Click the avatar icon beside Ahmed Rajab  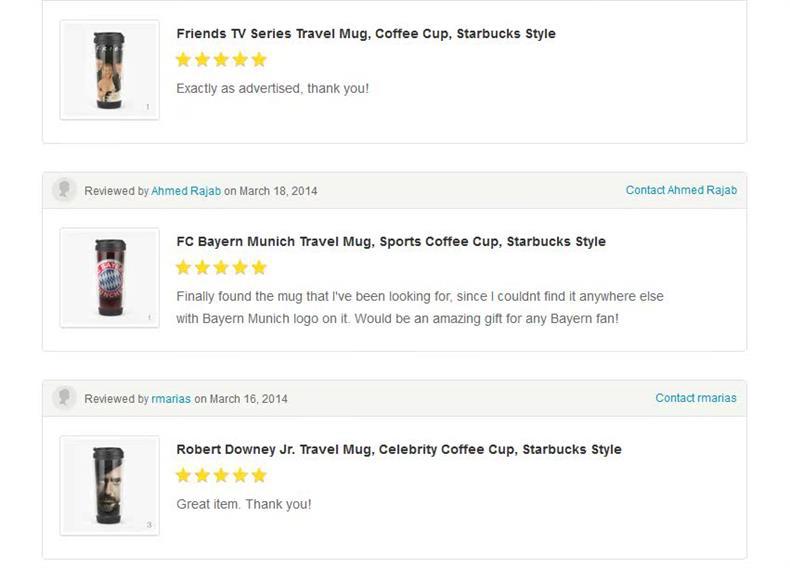coord(65,190)
